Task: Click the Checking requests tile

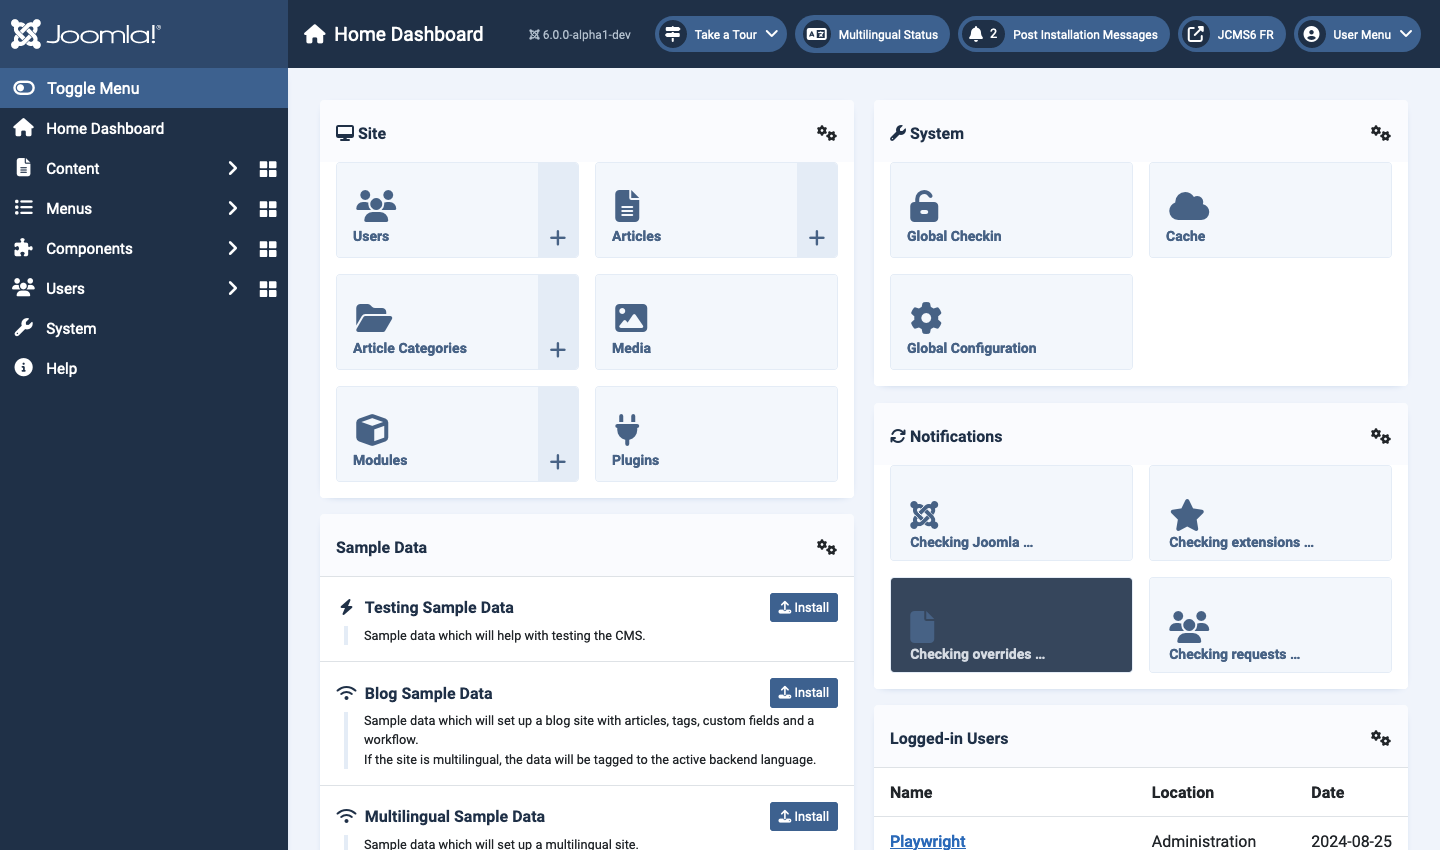Action: pos(1270,625)
